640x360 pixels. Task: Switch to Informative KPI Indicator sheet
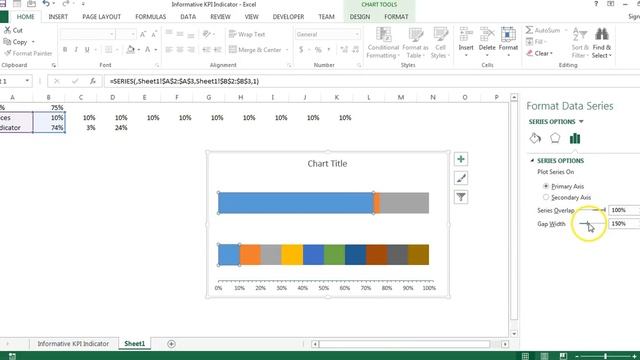pos(73,344)
